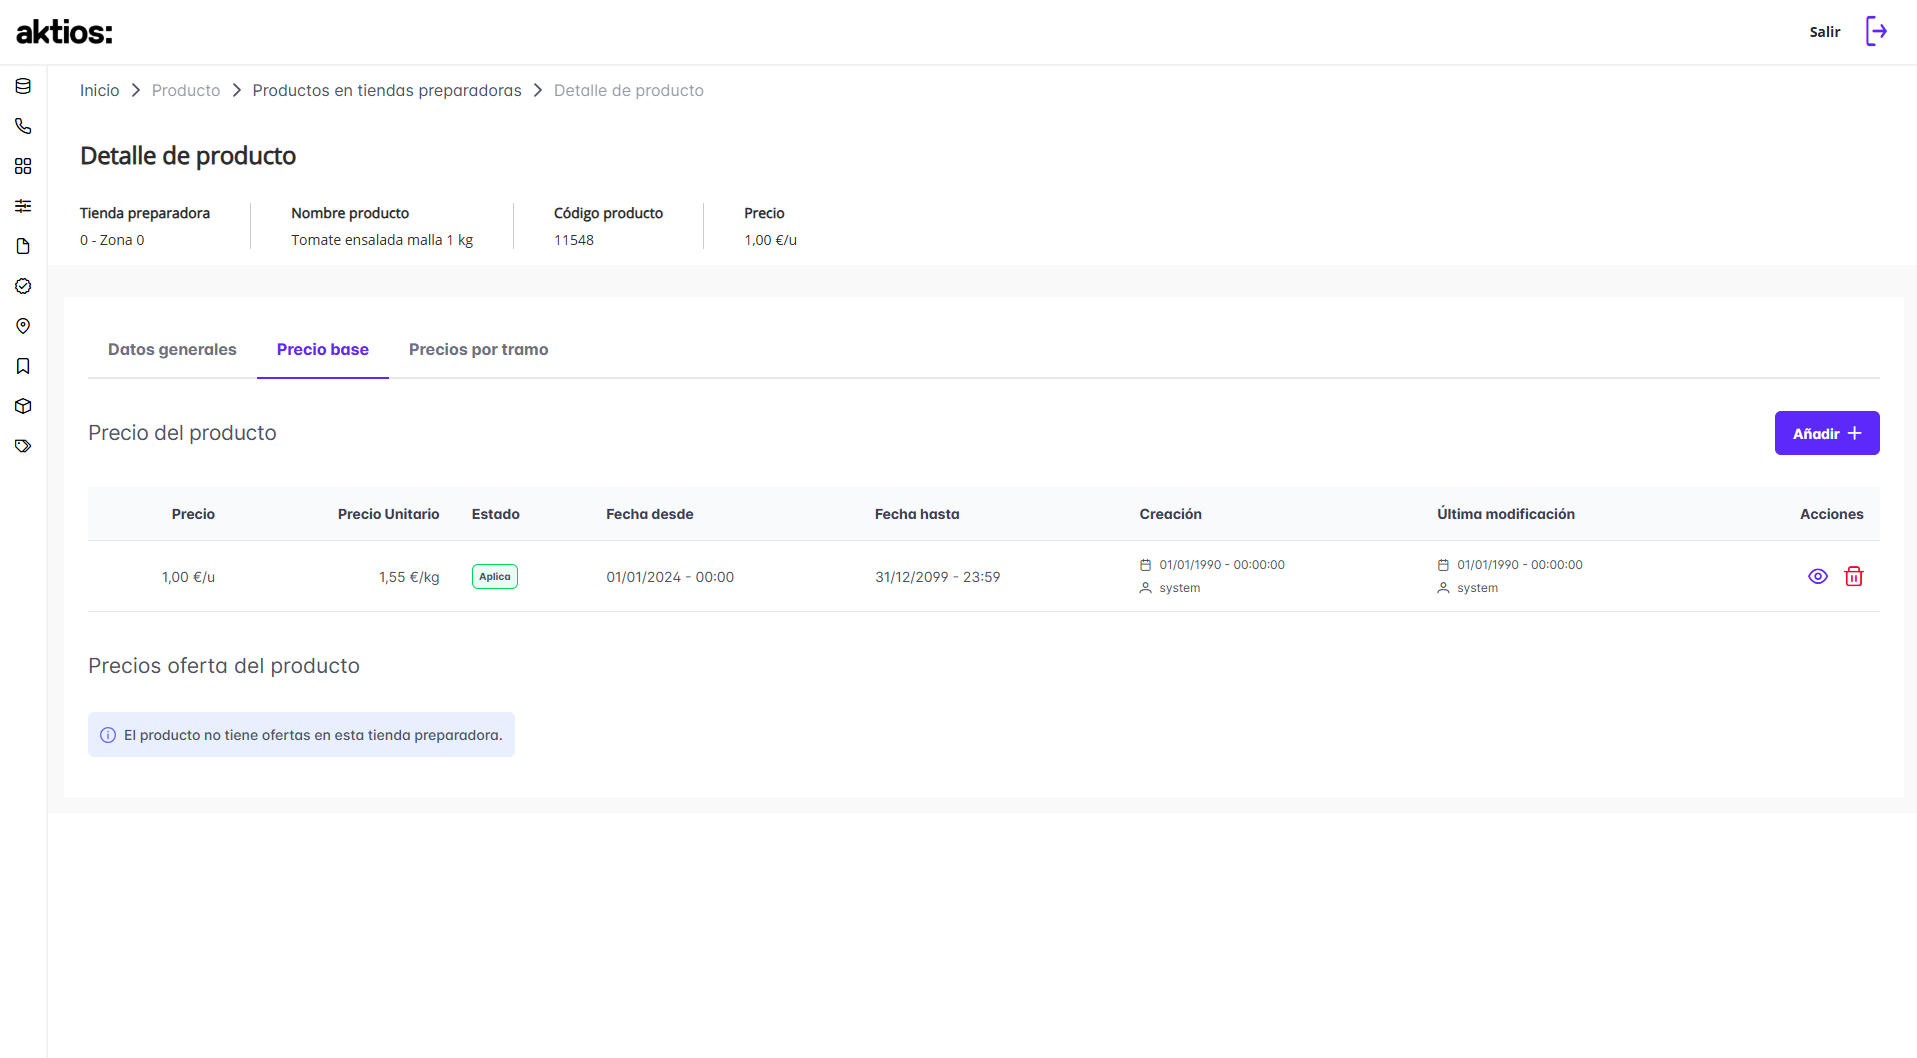Click the 1,55 €/kg unit price cell

409,577
